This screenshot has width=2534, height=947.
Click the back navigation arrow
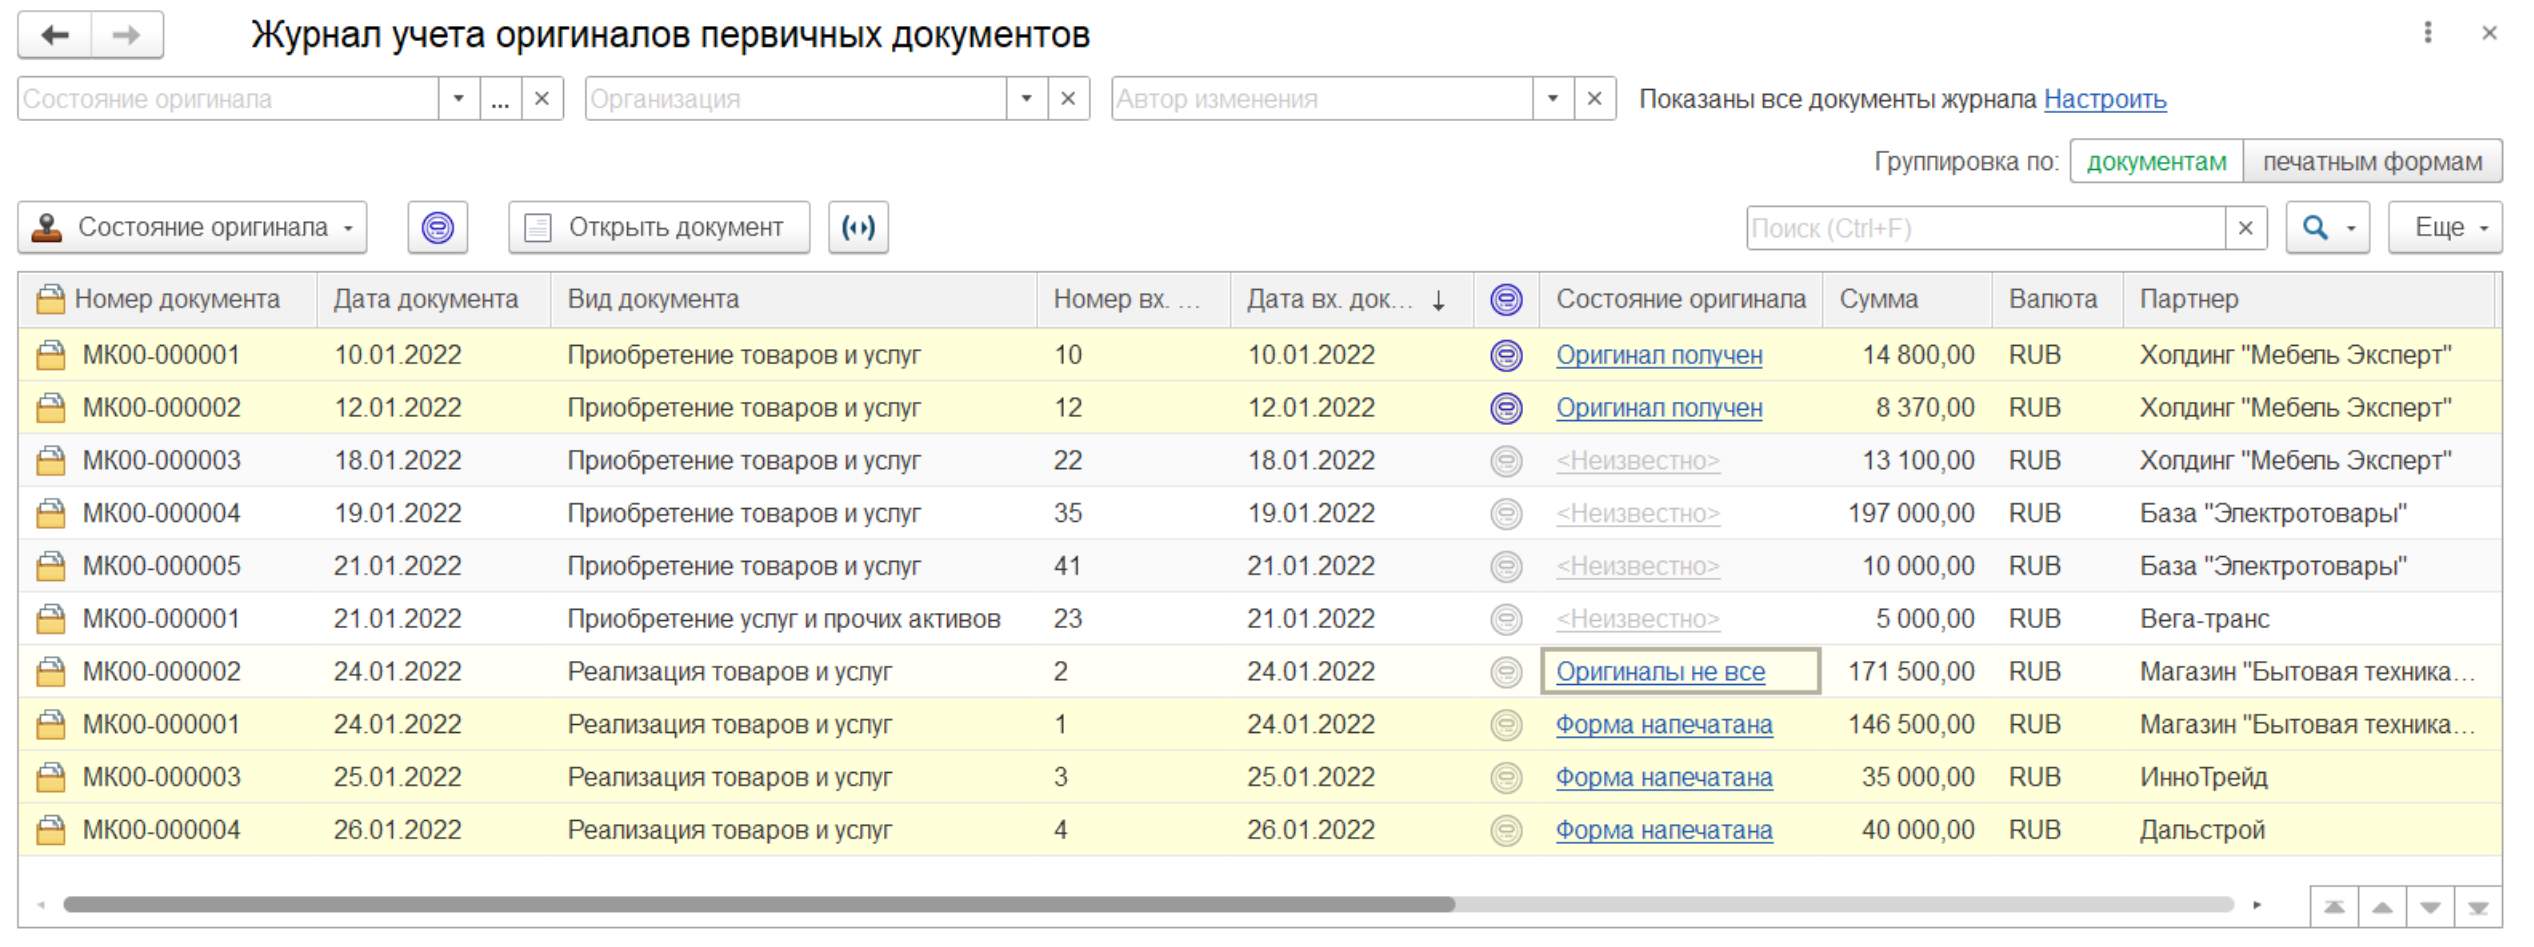tap(55, 35)
